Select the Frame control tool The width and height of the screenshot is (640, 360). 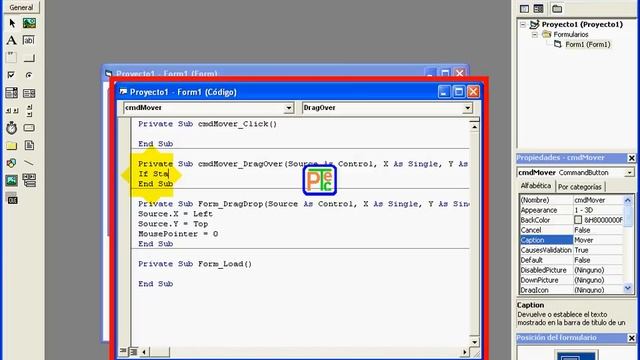click(12, 58)
